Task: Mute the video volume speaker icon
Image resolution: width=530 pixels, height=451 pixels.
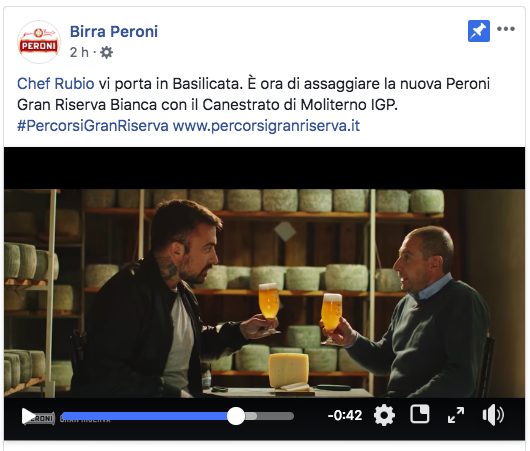Action: (493, 415)
